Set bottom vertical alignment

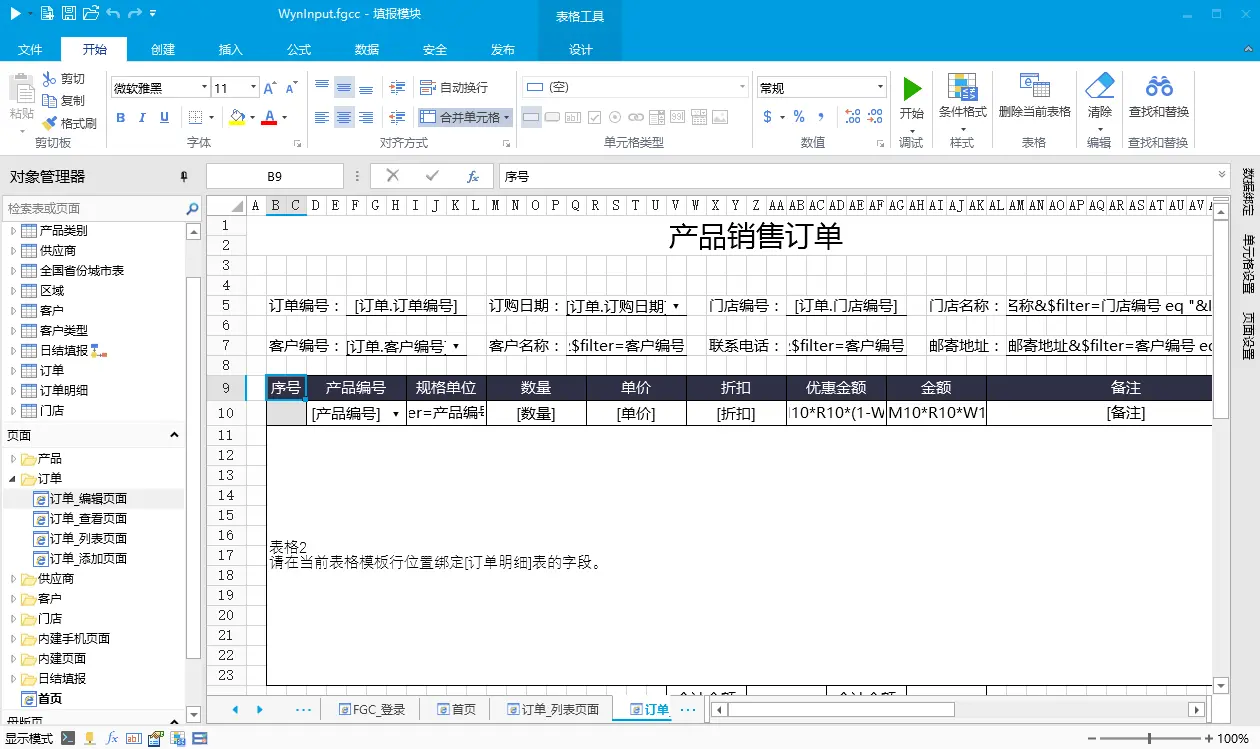coord(366,88)
